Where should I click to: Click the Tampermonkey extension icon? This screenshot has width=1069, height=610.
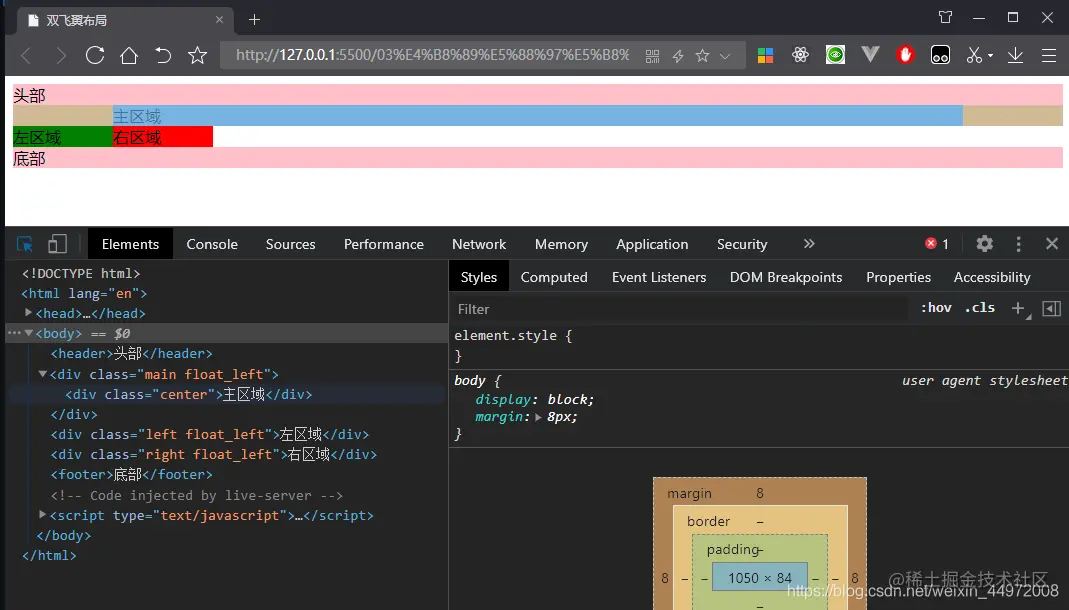(940, 55)
